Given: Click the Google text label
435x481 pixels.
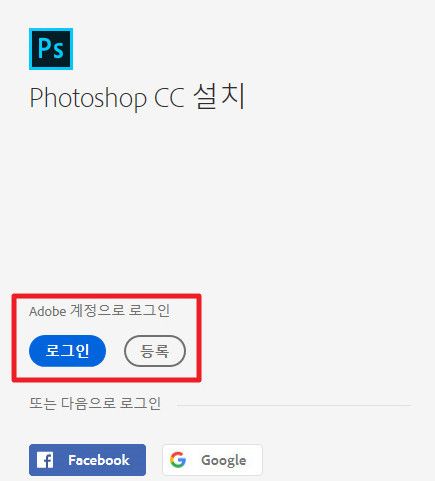Looking at the screenshot, I should pyautogui.click(x=224, y=460).
